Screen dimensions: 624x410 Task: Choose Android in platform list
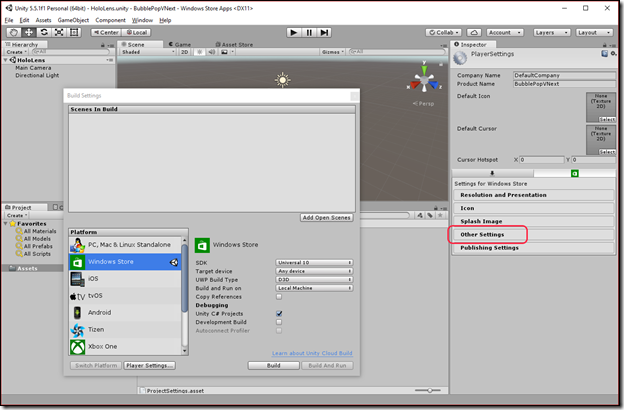click(125, 312)
